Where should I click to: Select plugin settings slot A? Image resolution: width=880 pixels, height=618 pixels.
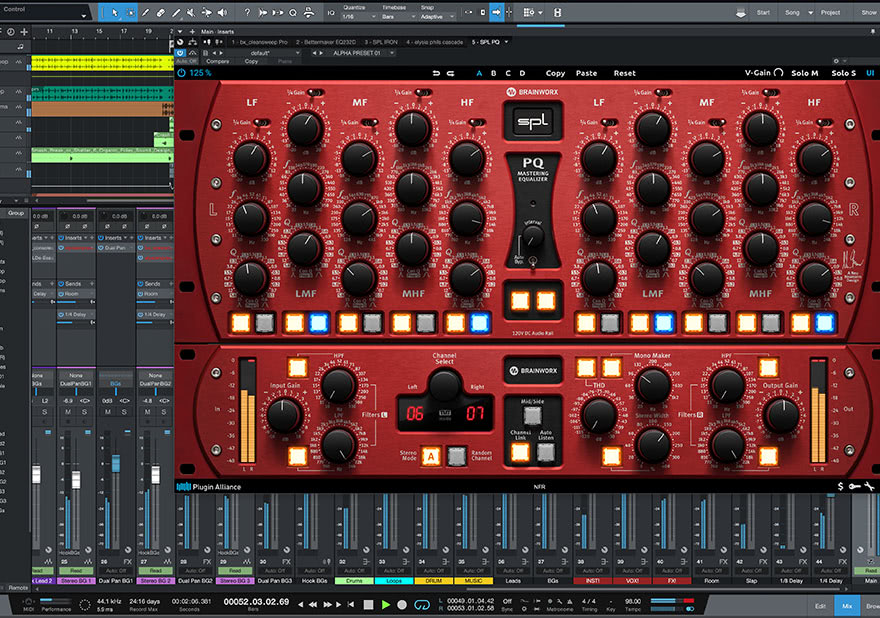coord(479,73)
